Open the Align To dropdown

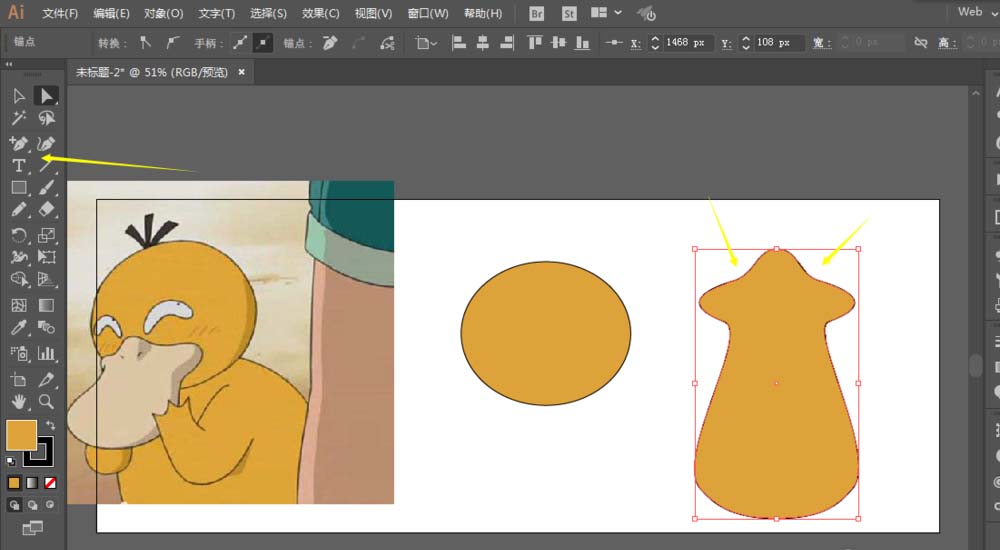[x=425, y=43]
